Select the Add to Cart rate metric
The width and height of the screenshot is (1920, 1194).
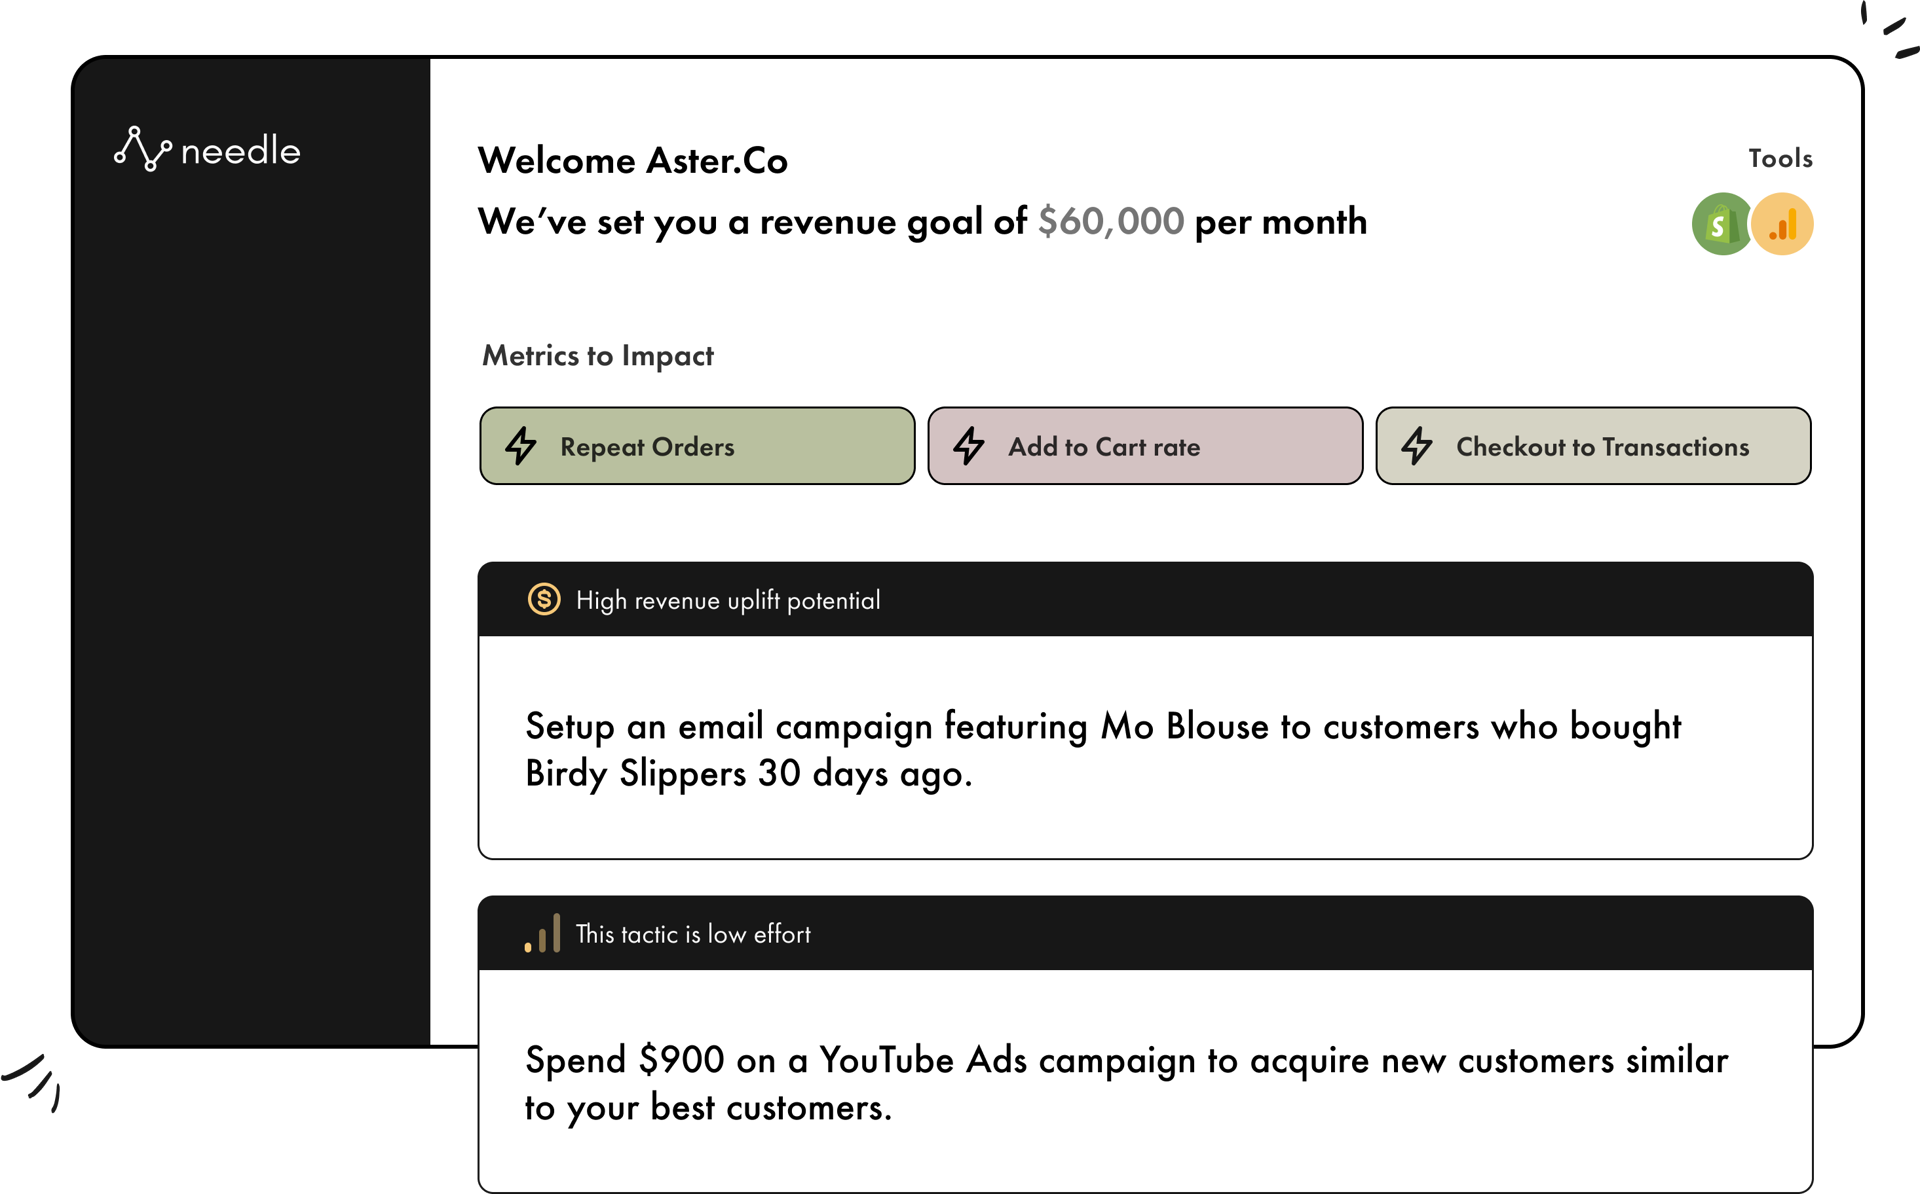pos(1145,446)
